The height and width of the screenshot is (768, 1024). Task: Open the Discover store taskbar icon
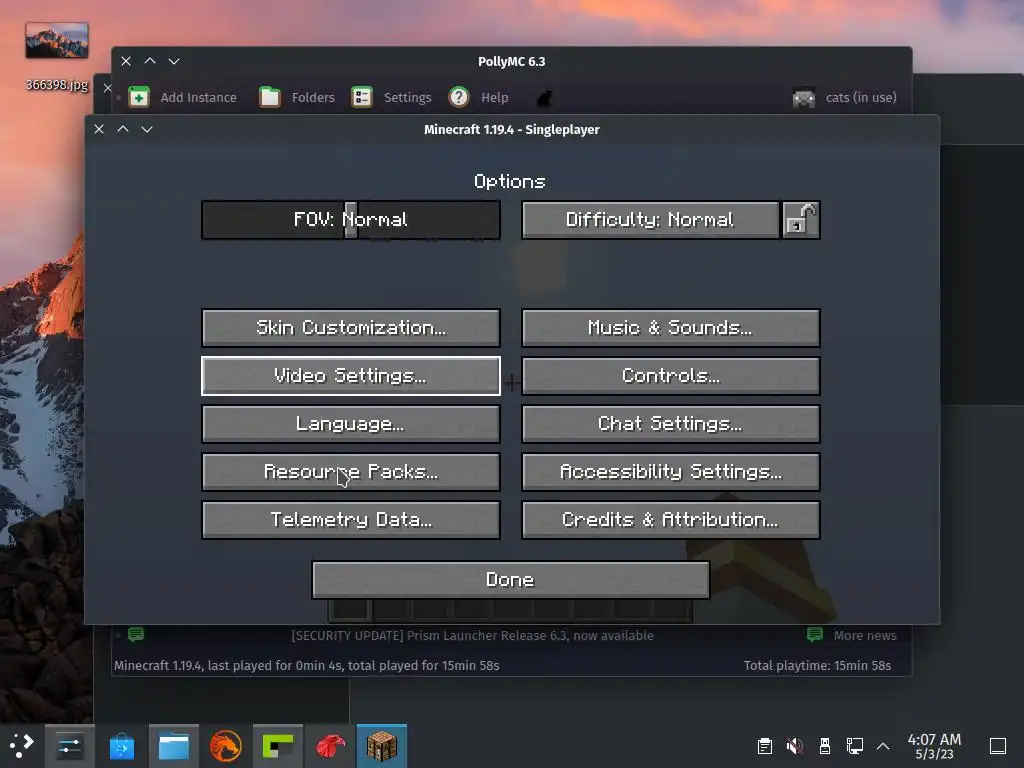[121, 746]
